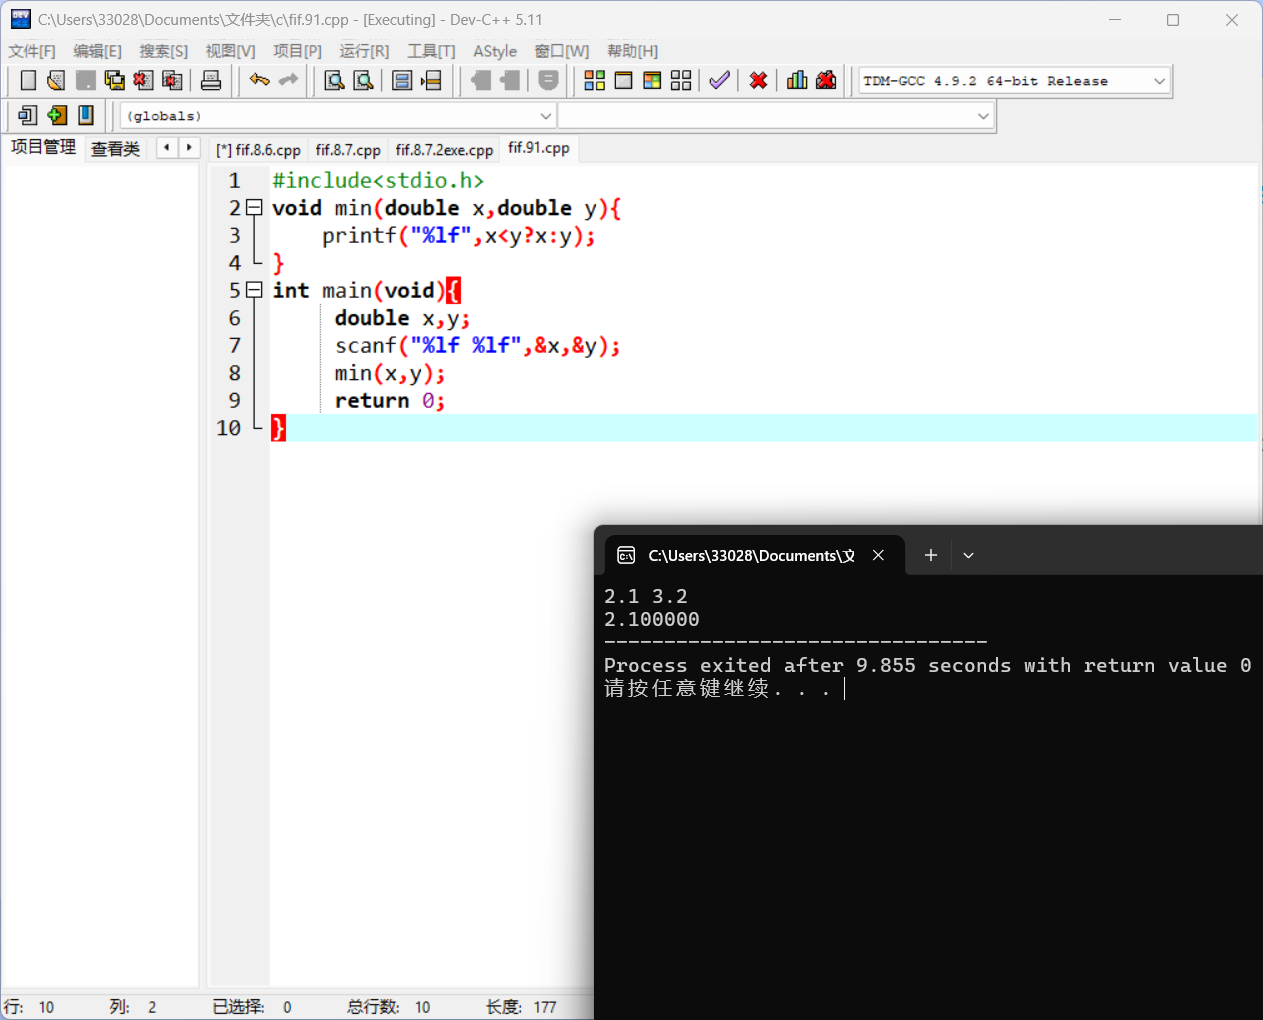Click the 2.100000 output in the console

pyautogui.click(x=652, y=619)
